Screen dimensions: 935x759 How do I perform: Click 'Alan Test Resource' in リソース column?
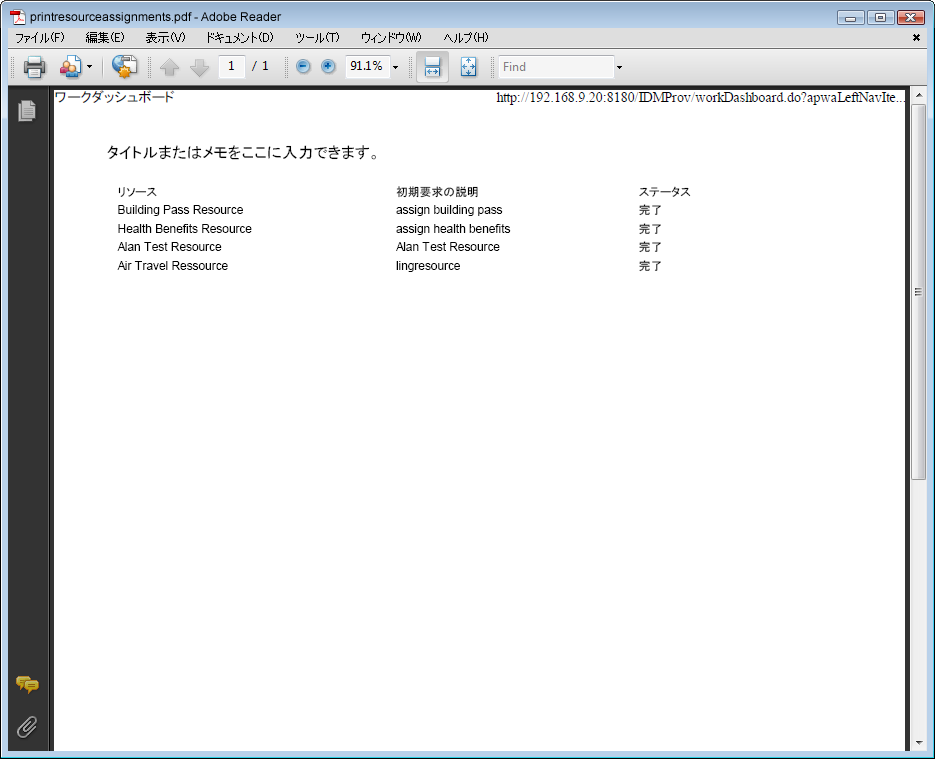coord(169,247)
